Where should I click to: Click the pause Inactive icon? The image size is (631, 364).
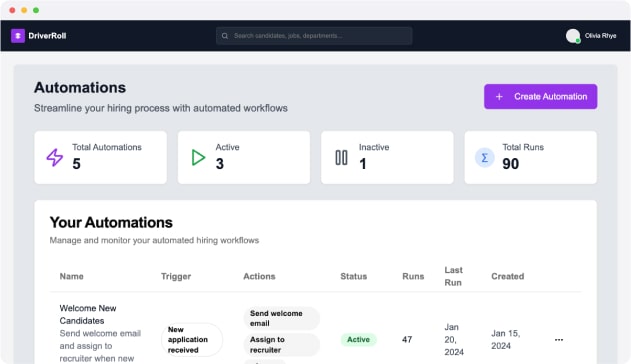(x=341, y=157)
